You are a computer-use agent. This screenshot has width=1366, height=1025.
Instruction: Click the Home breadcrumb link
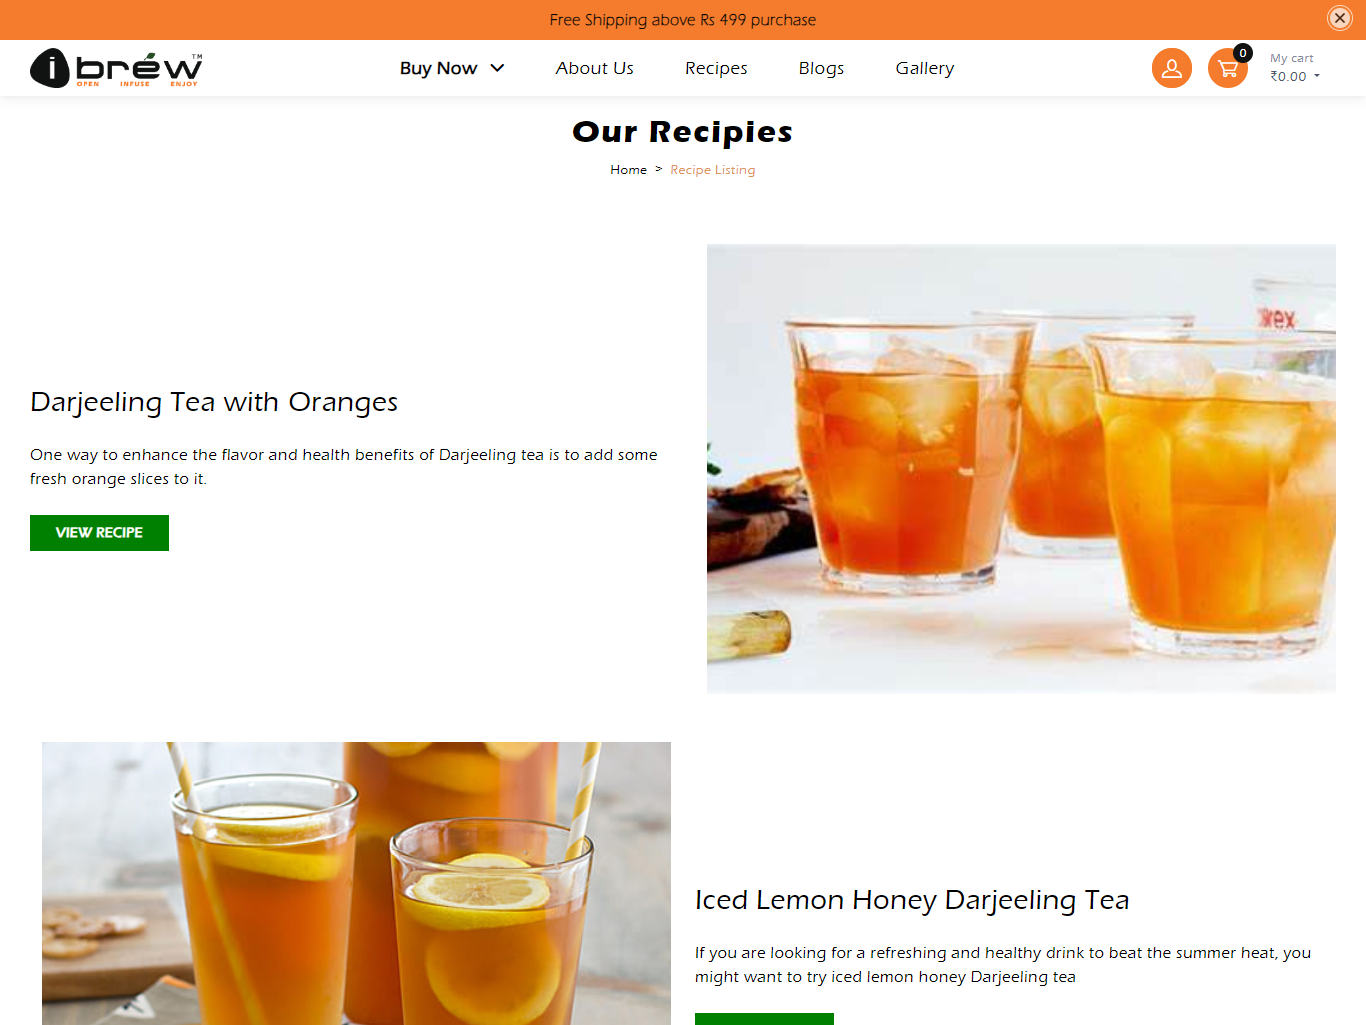click(x=629, y=170)
